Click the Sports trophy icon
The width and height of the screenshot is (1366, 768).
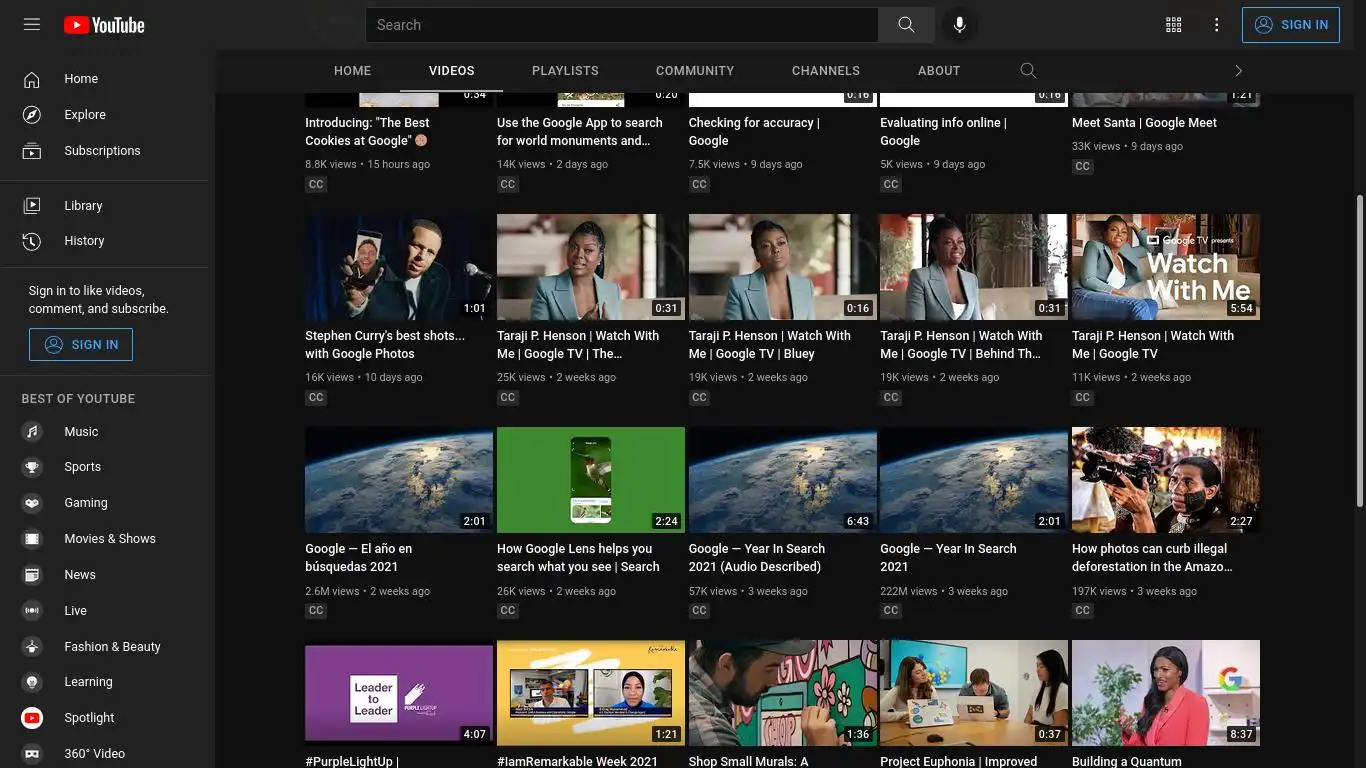[32, 467]
